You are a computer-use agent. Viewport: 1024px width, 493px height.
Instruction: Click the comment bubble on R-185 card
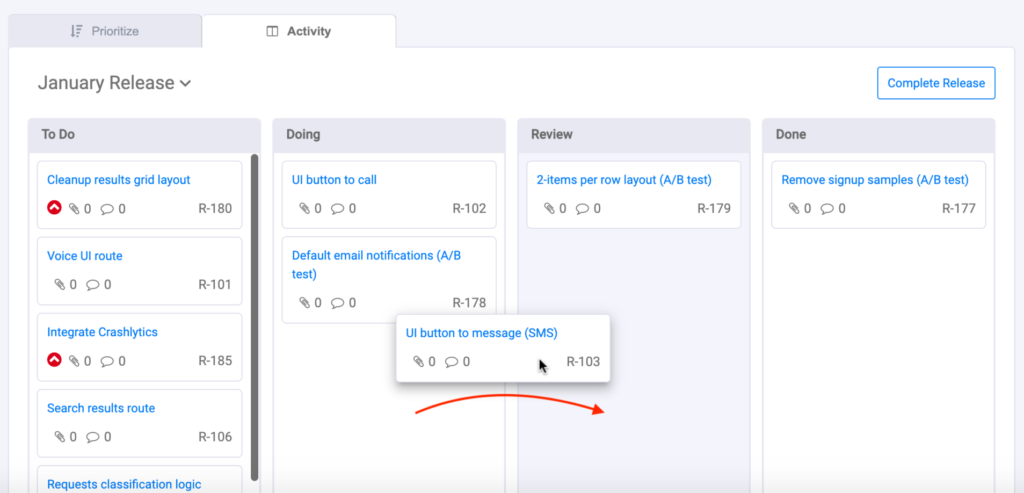click(x=108, y=360)
